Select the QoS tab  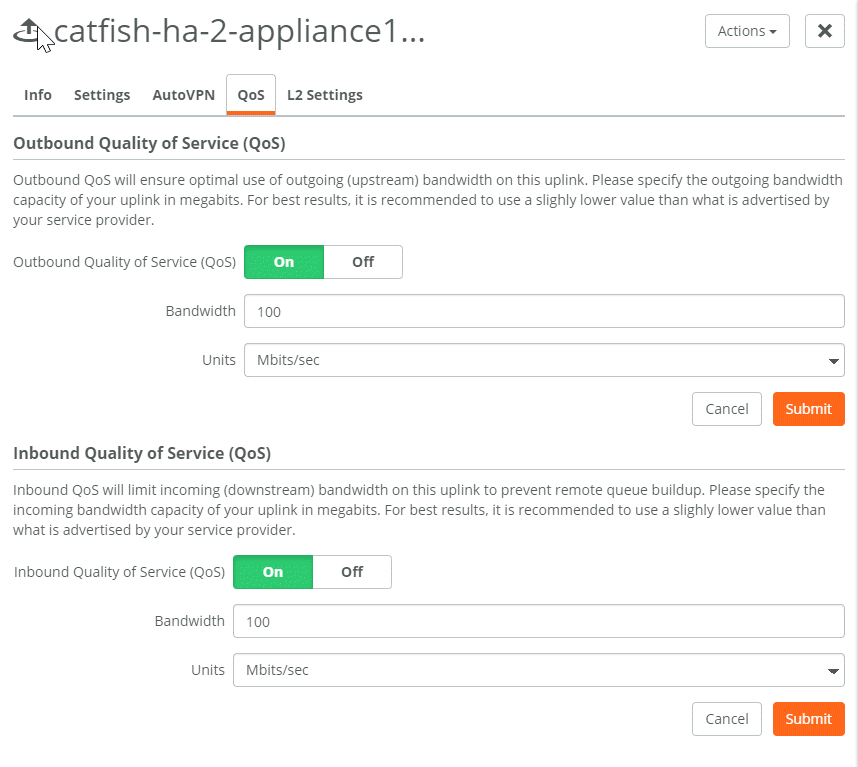[251, 95]
